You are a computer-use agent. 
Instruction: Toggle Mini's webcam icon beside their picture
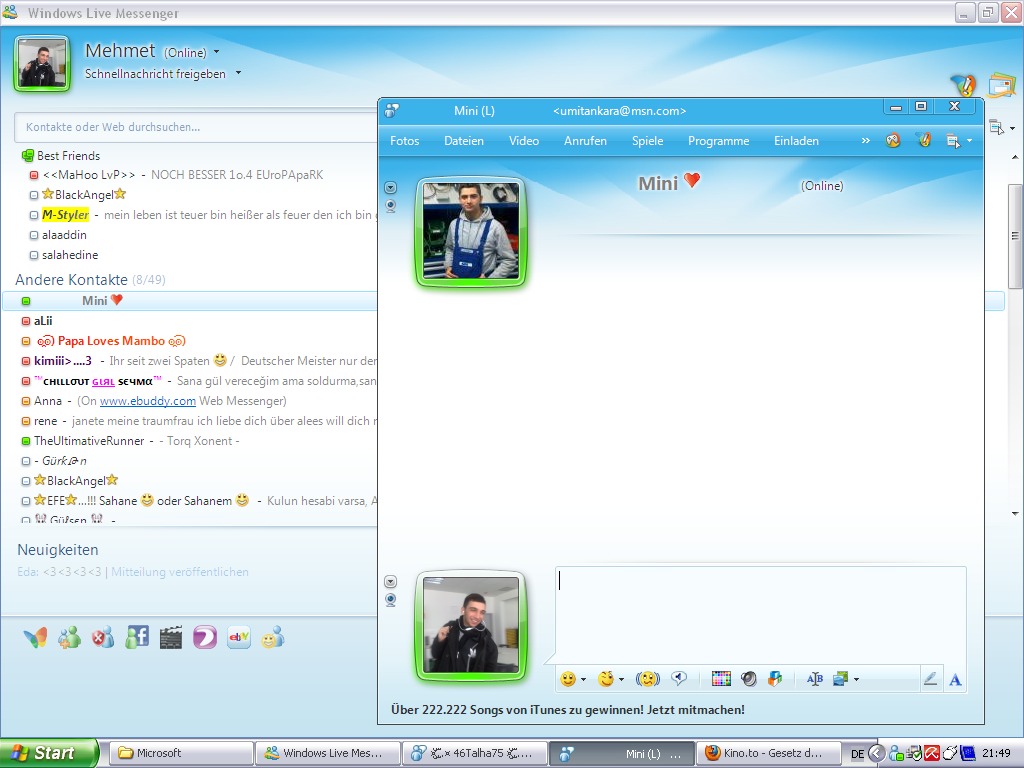pyautogui.click(x=391, y=206)
